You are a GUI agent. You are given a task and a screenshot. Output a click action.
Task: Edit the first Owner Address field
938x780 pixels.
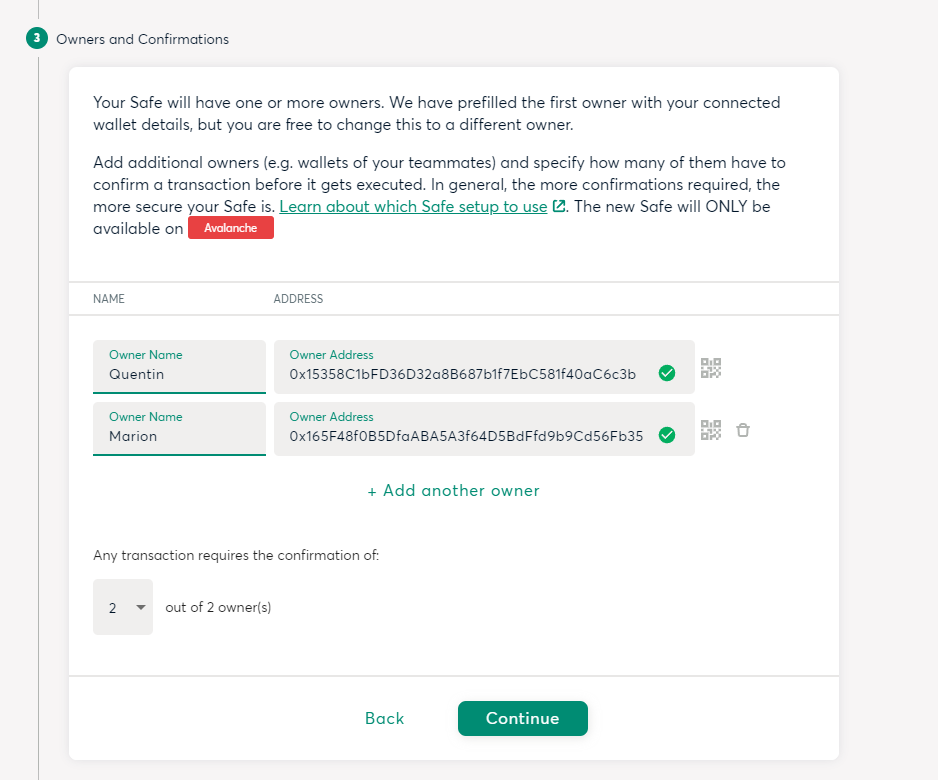click(x=465, y=374)
